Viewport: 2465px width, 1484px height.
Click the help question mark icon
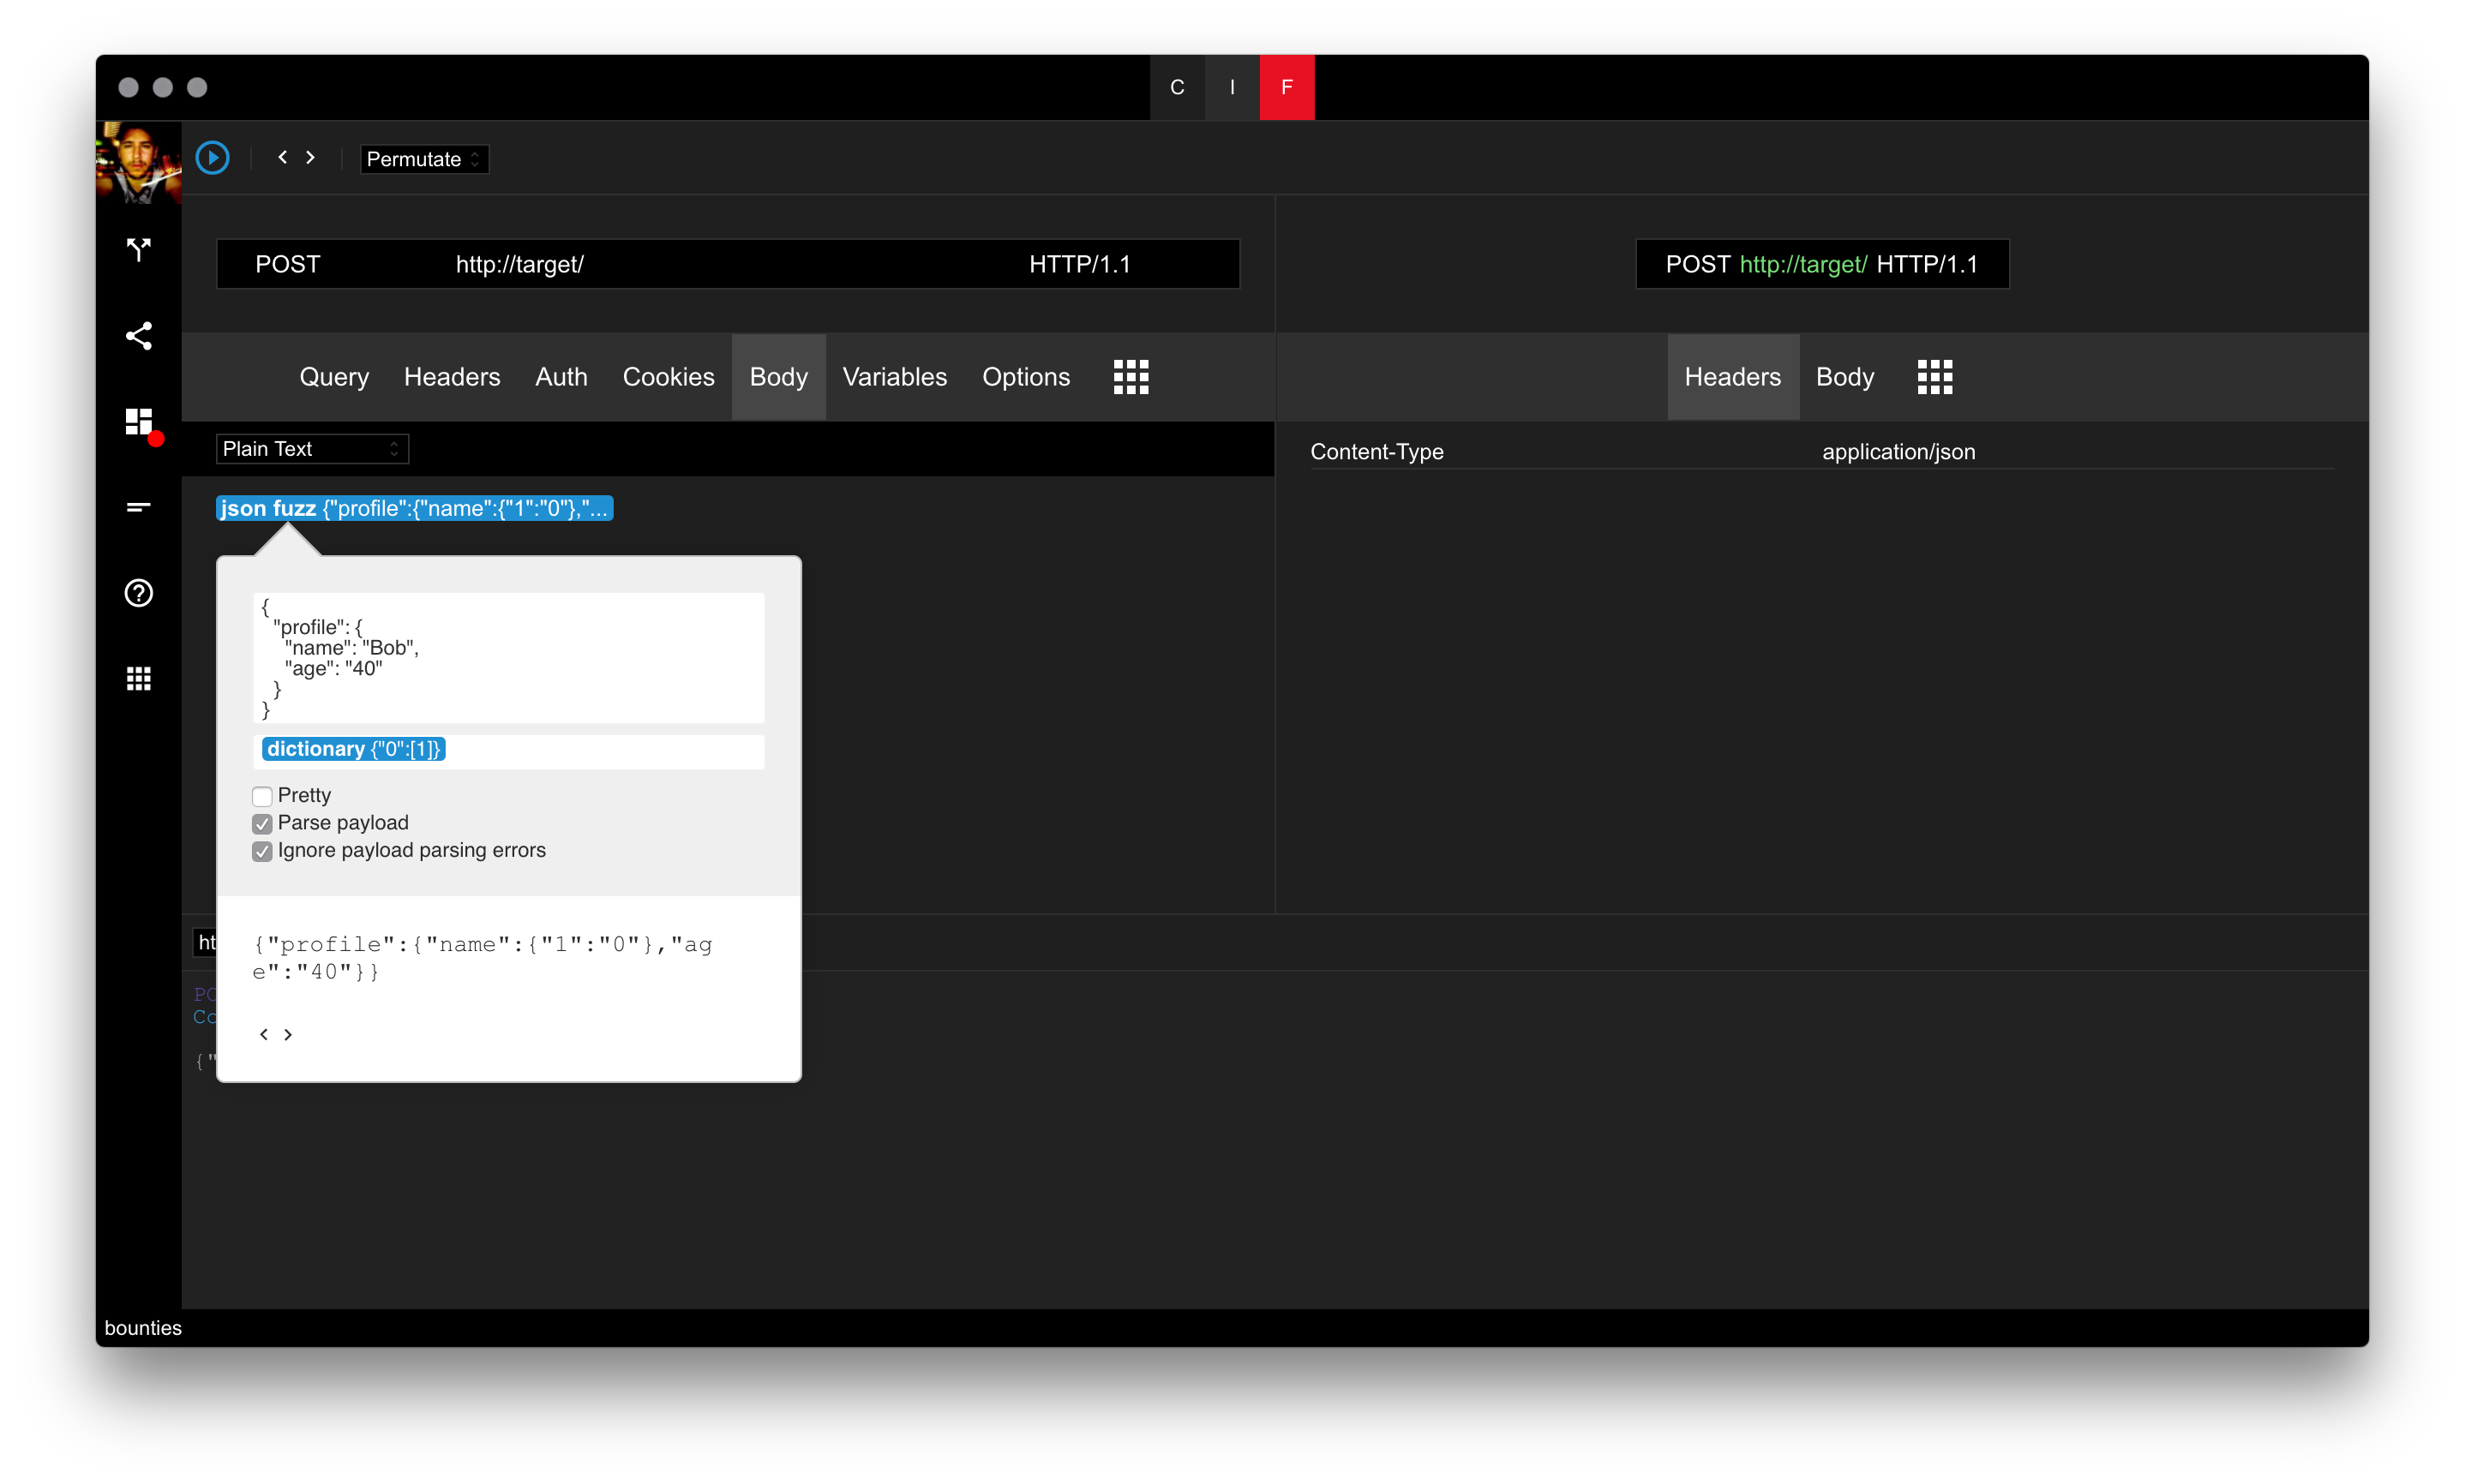(x=138, y=593)
